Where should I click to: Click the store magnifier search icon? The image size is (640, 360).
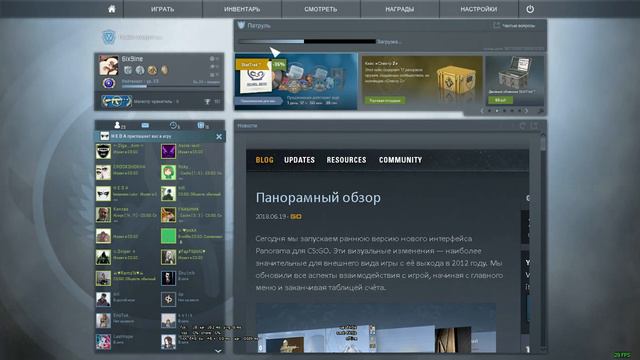(540, 111)
